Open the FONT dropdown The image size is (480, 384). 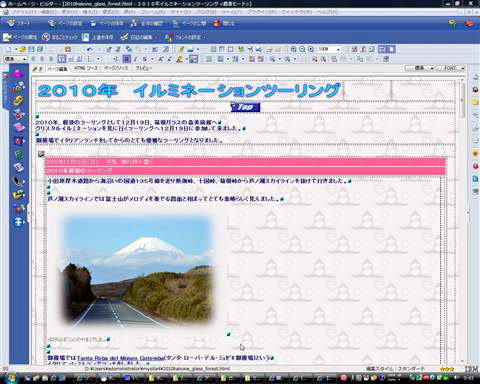coord(453,68)
